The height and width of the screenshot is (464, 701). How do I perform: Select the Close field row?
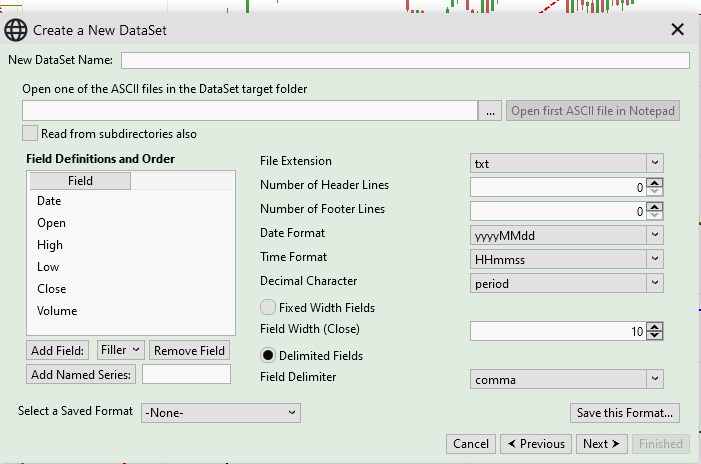coord(131,289)
